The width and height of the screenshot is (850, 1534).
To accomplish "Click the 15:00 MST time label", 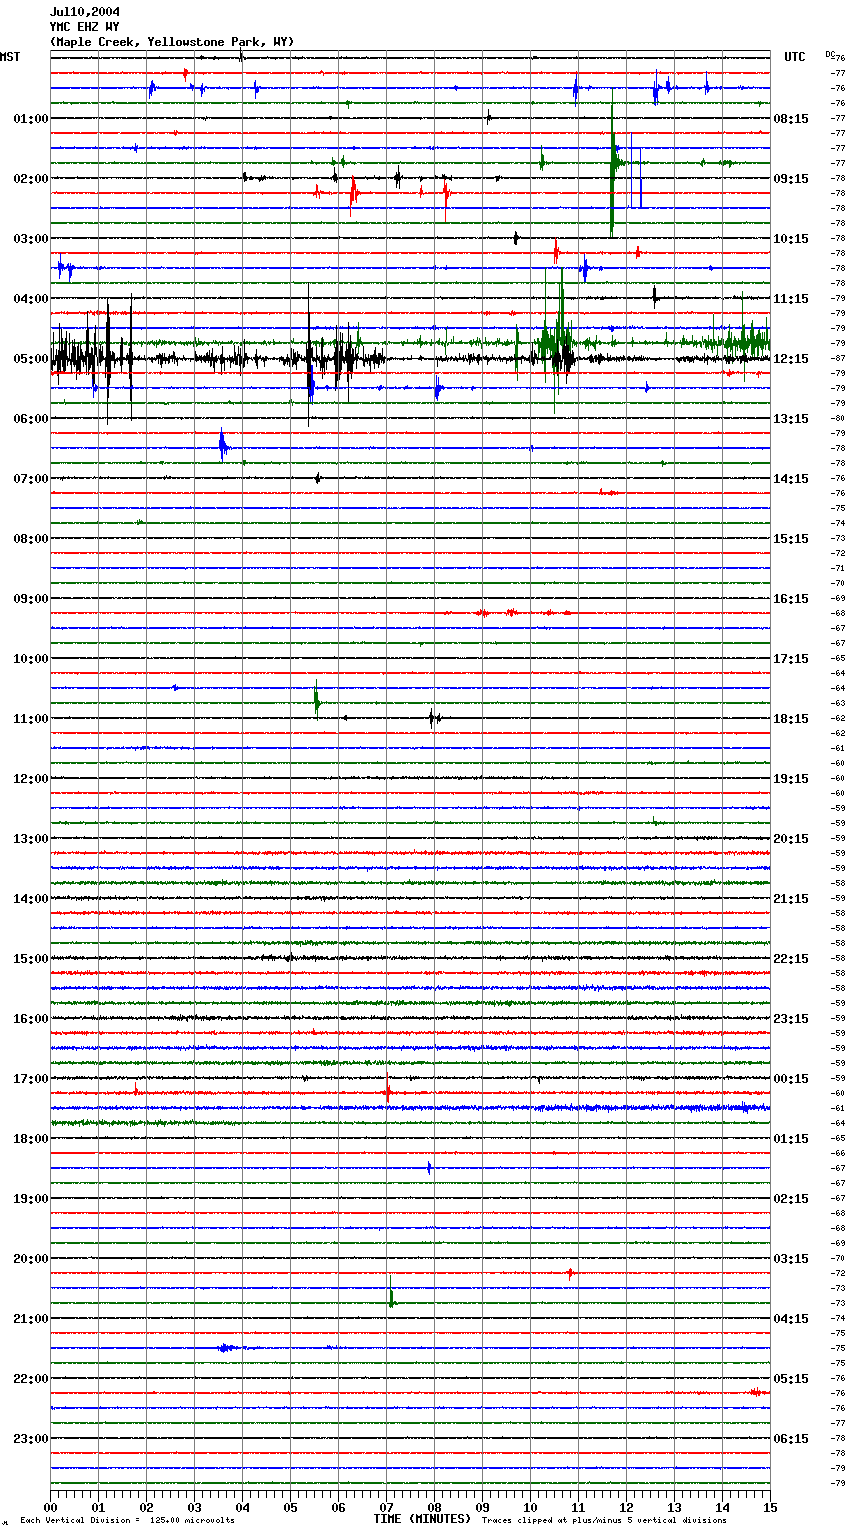I will pyautogui.click(x=31, y=959).
